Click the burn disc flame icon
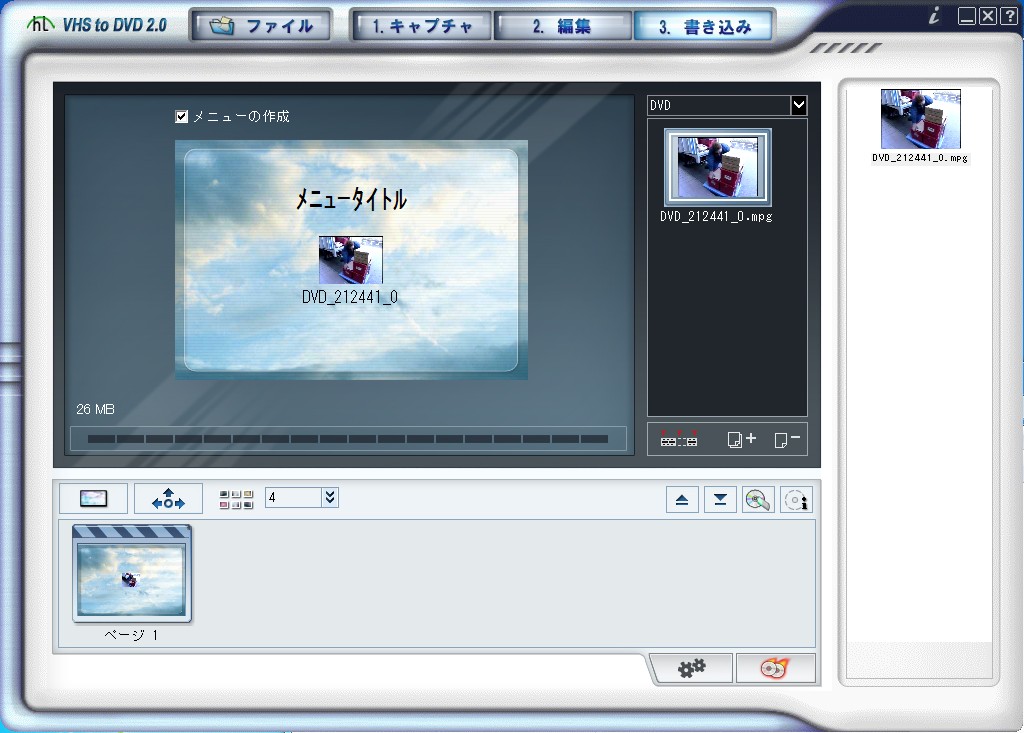Image resolution: width=1024 pixels, height=733 pixels. point(775,668)
